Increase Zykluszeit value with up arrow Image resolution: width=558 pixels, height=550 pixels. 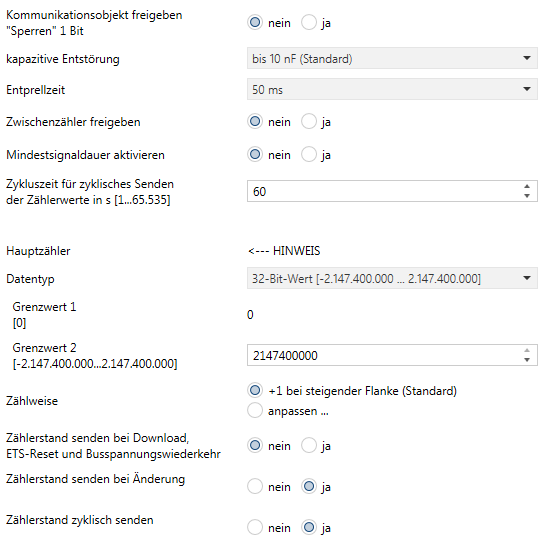527,186
